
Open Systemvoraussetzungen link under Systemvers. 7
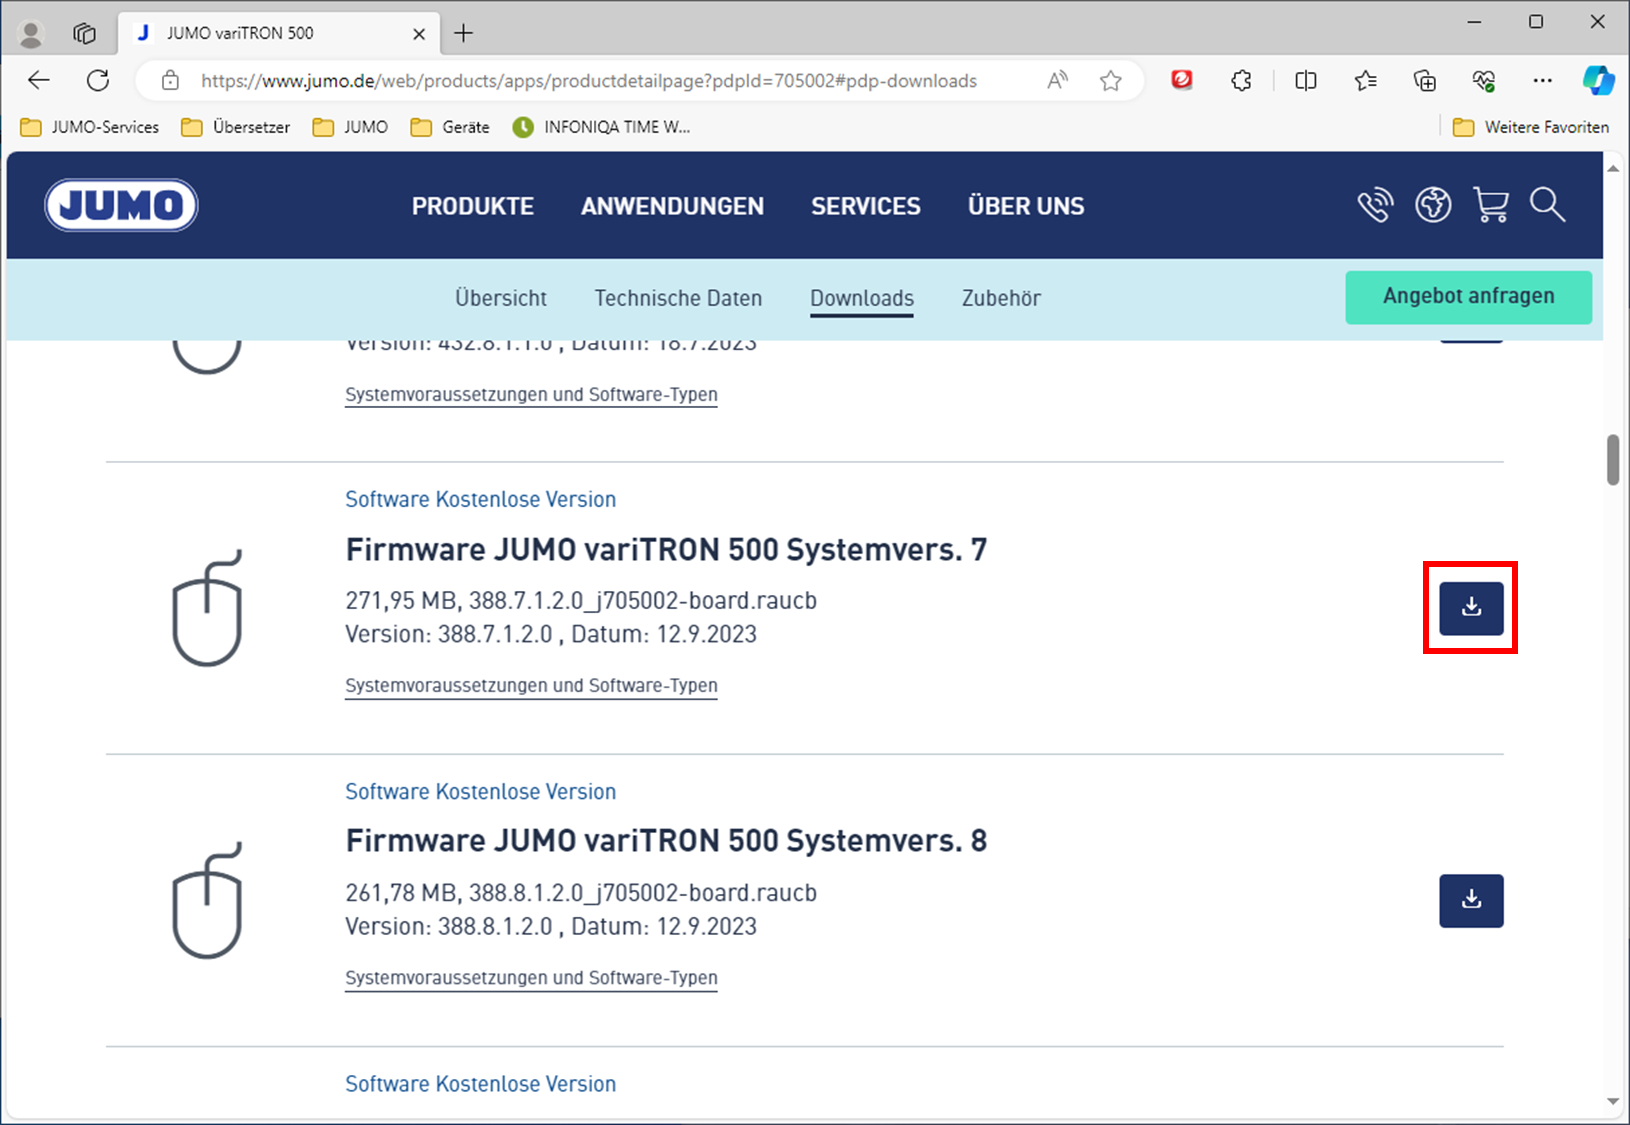tap(531, 686)
